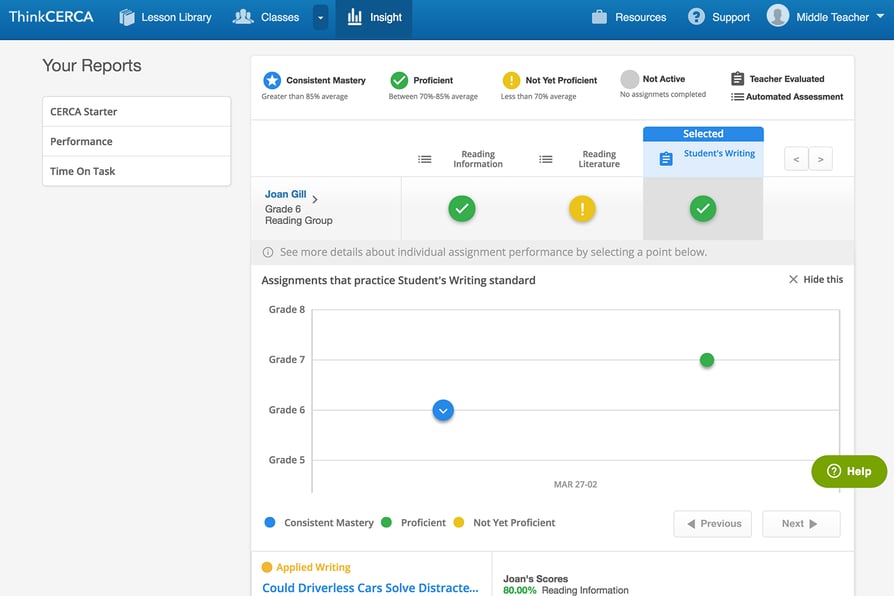The width and height of the screenshot is (894, 596).
Task: Click the Reading Literature list icon
Action: pyautogui.click(x=546, y=159)
